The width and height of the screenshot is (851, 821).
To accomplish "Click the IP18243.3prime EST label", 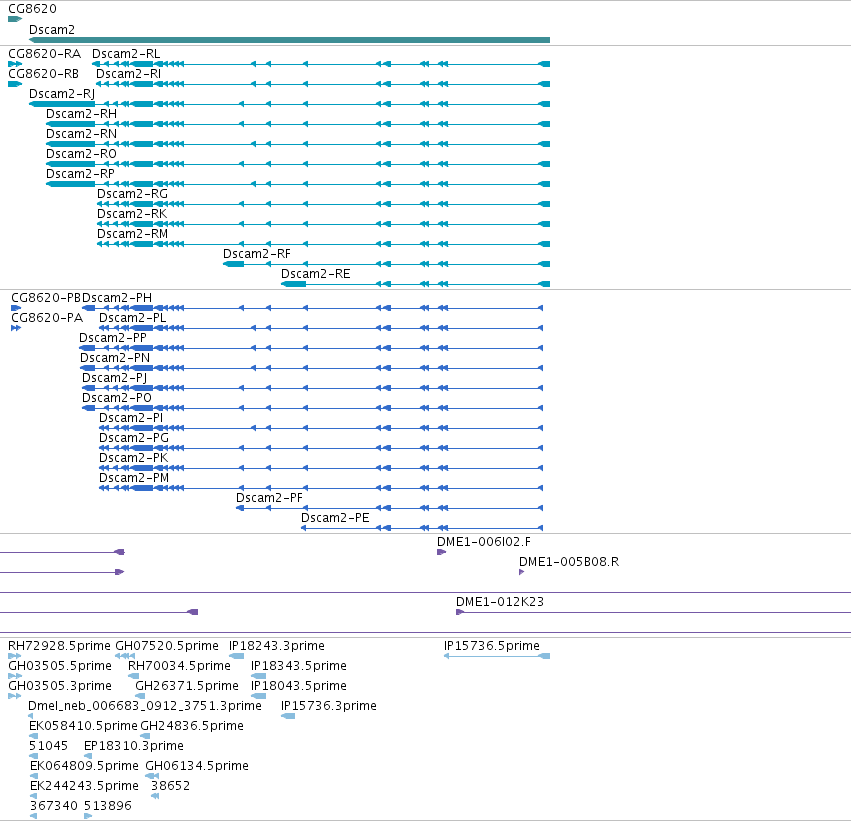I will pyautogui.click(x=277, y=646).
